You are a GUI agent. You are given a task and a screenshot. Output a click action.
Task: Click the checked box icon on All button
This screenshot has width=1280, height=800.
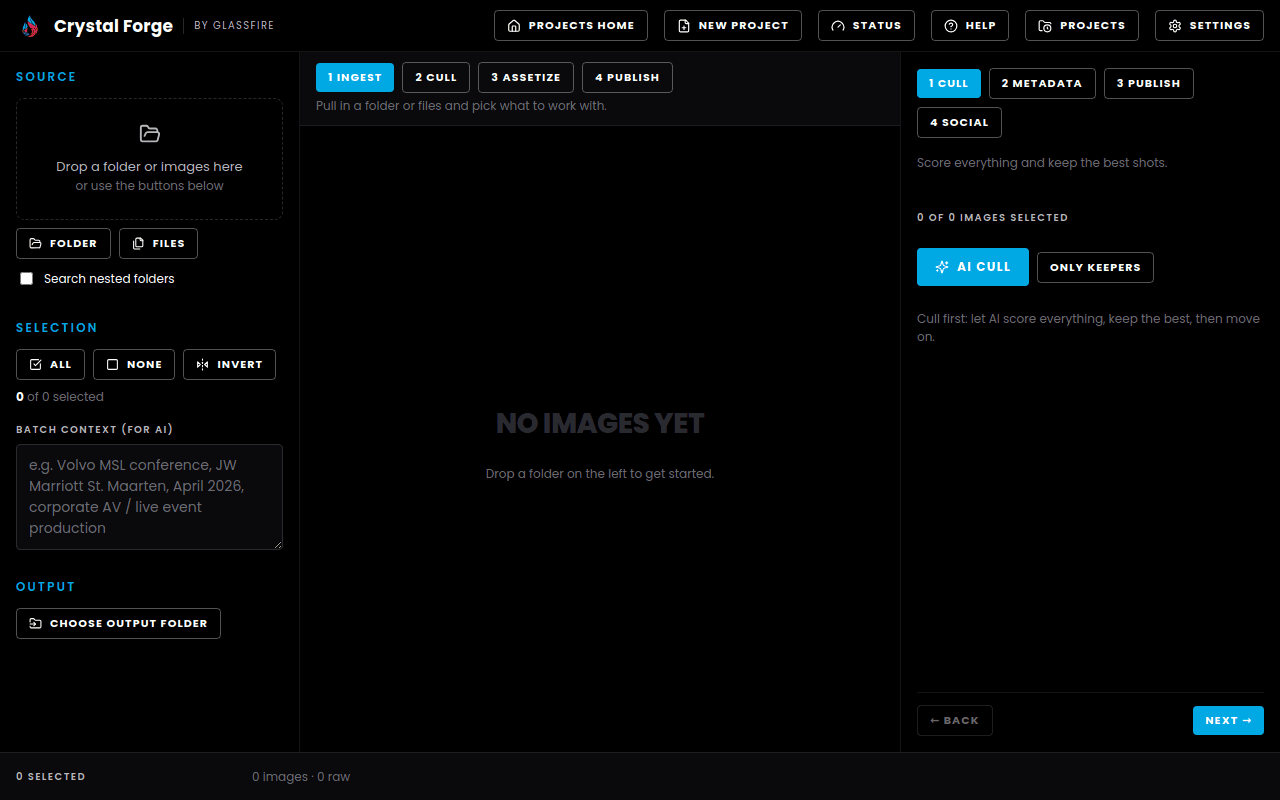(36, 365)
